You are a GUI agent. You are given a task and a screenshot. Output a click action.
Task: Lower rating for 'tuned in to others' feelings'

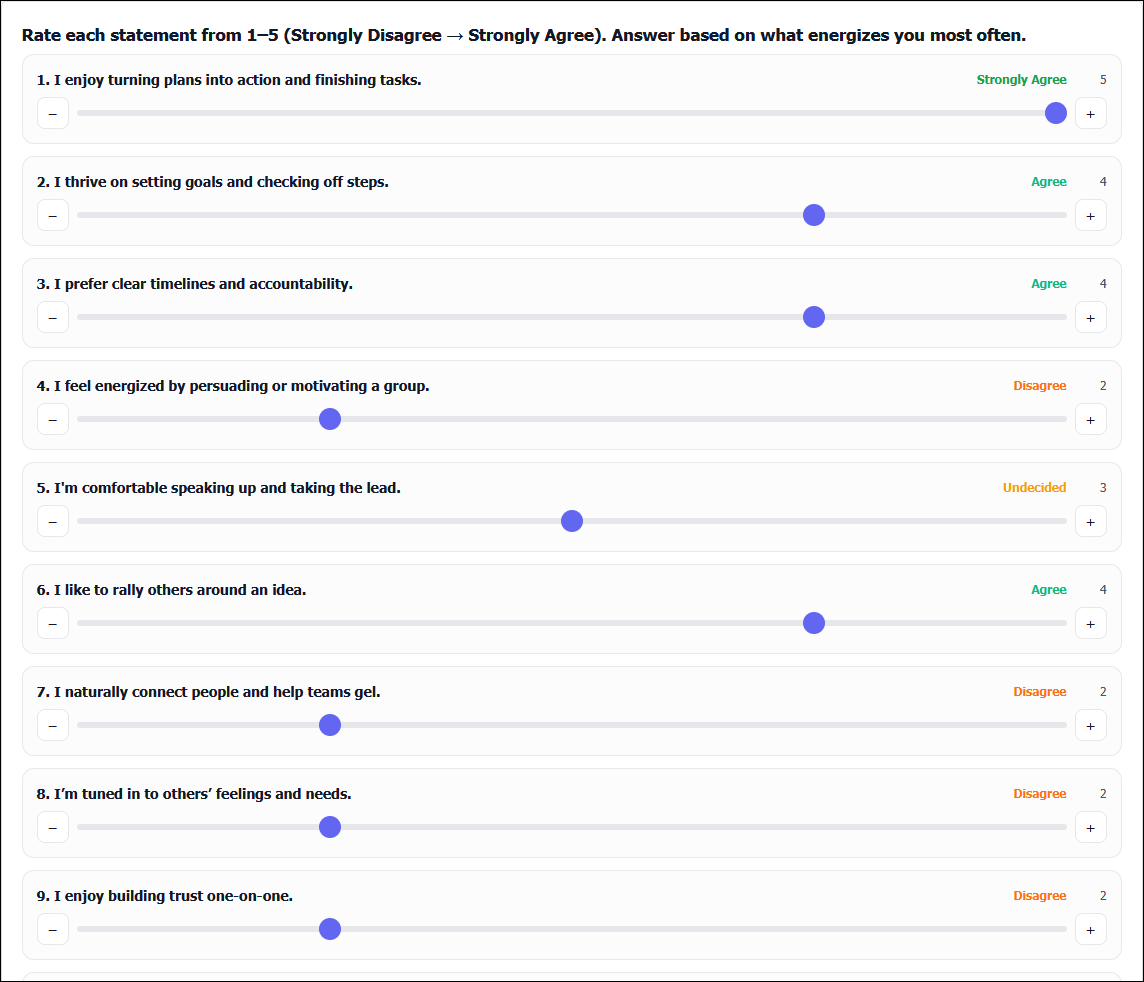pyautogui.click(x=53, y=828)
